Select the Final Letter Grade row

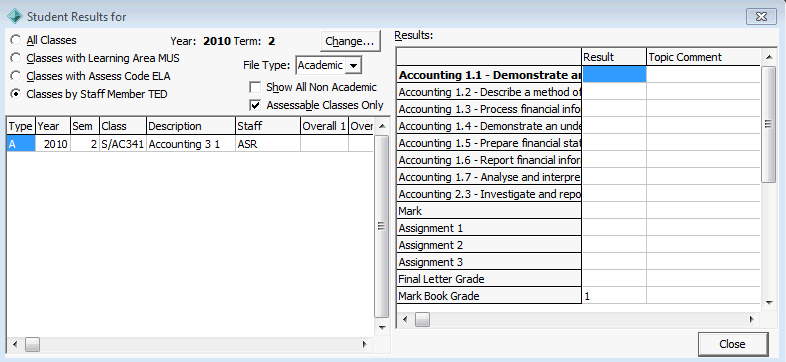tap(489, 279)
